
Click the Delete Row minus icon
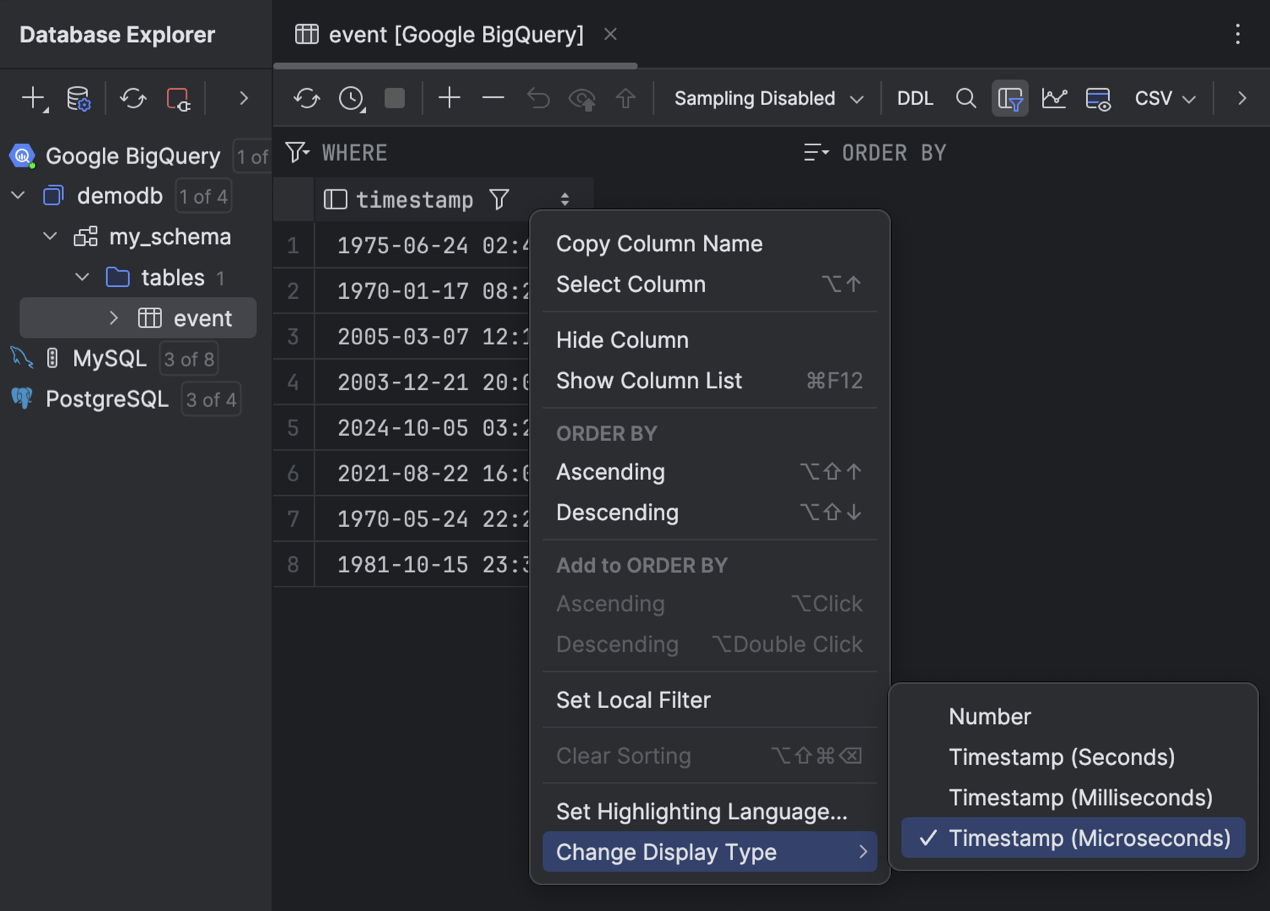pyautogui.click(x=493, y=98)
